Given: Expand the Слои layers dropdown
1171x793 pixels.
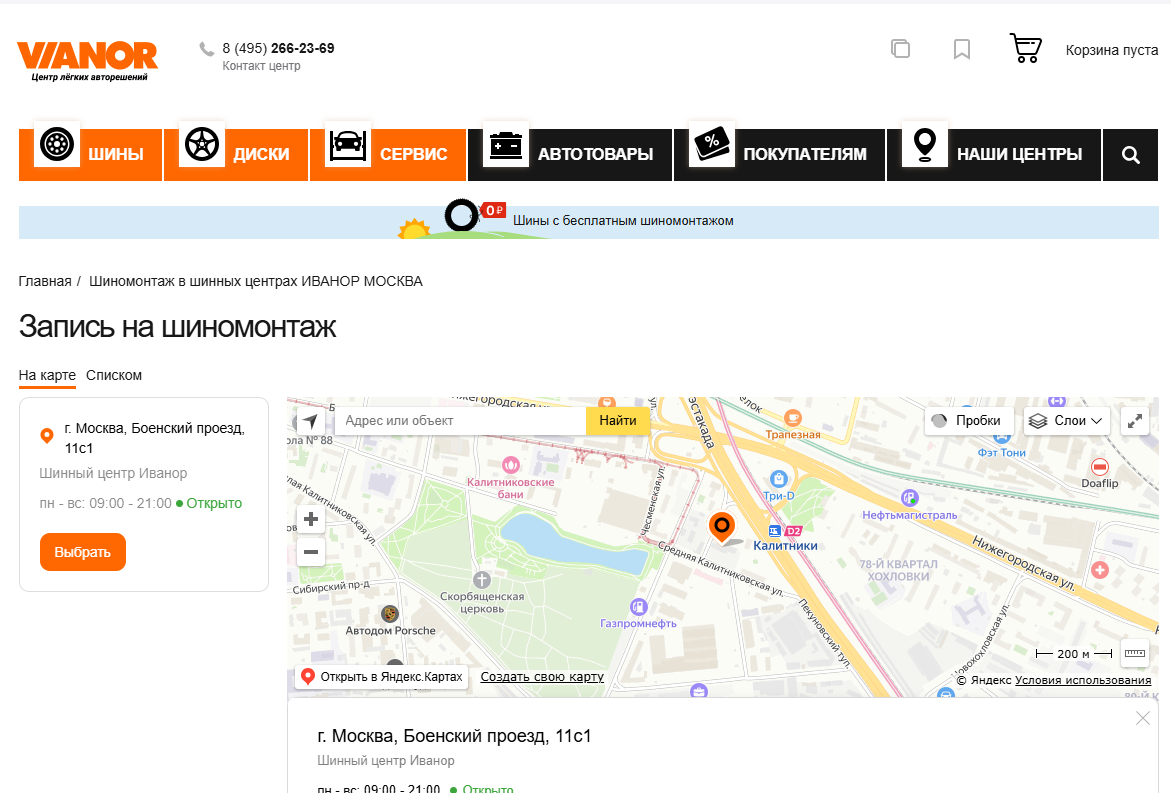Looking at the screenshot, I should tap(1068, 421).
